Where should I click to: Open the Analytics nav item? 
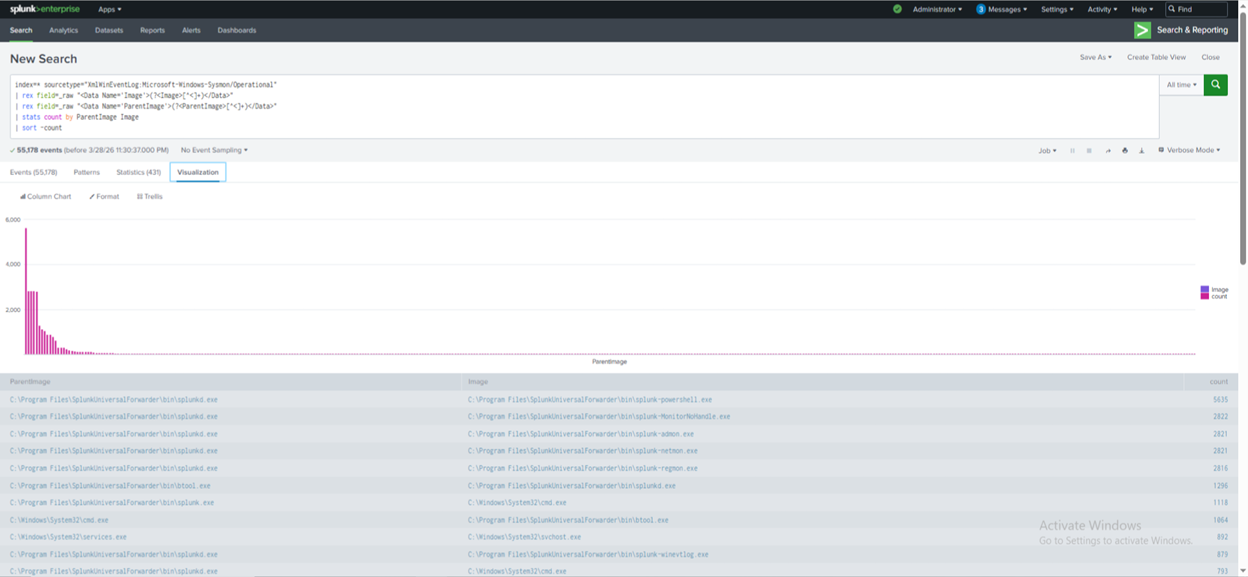(63, 30)
